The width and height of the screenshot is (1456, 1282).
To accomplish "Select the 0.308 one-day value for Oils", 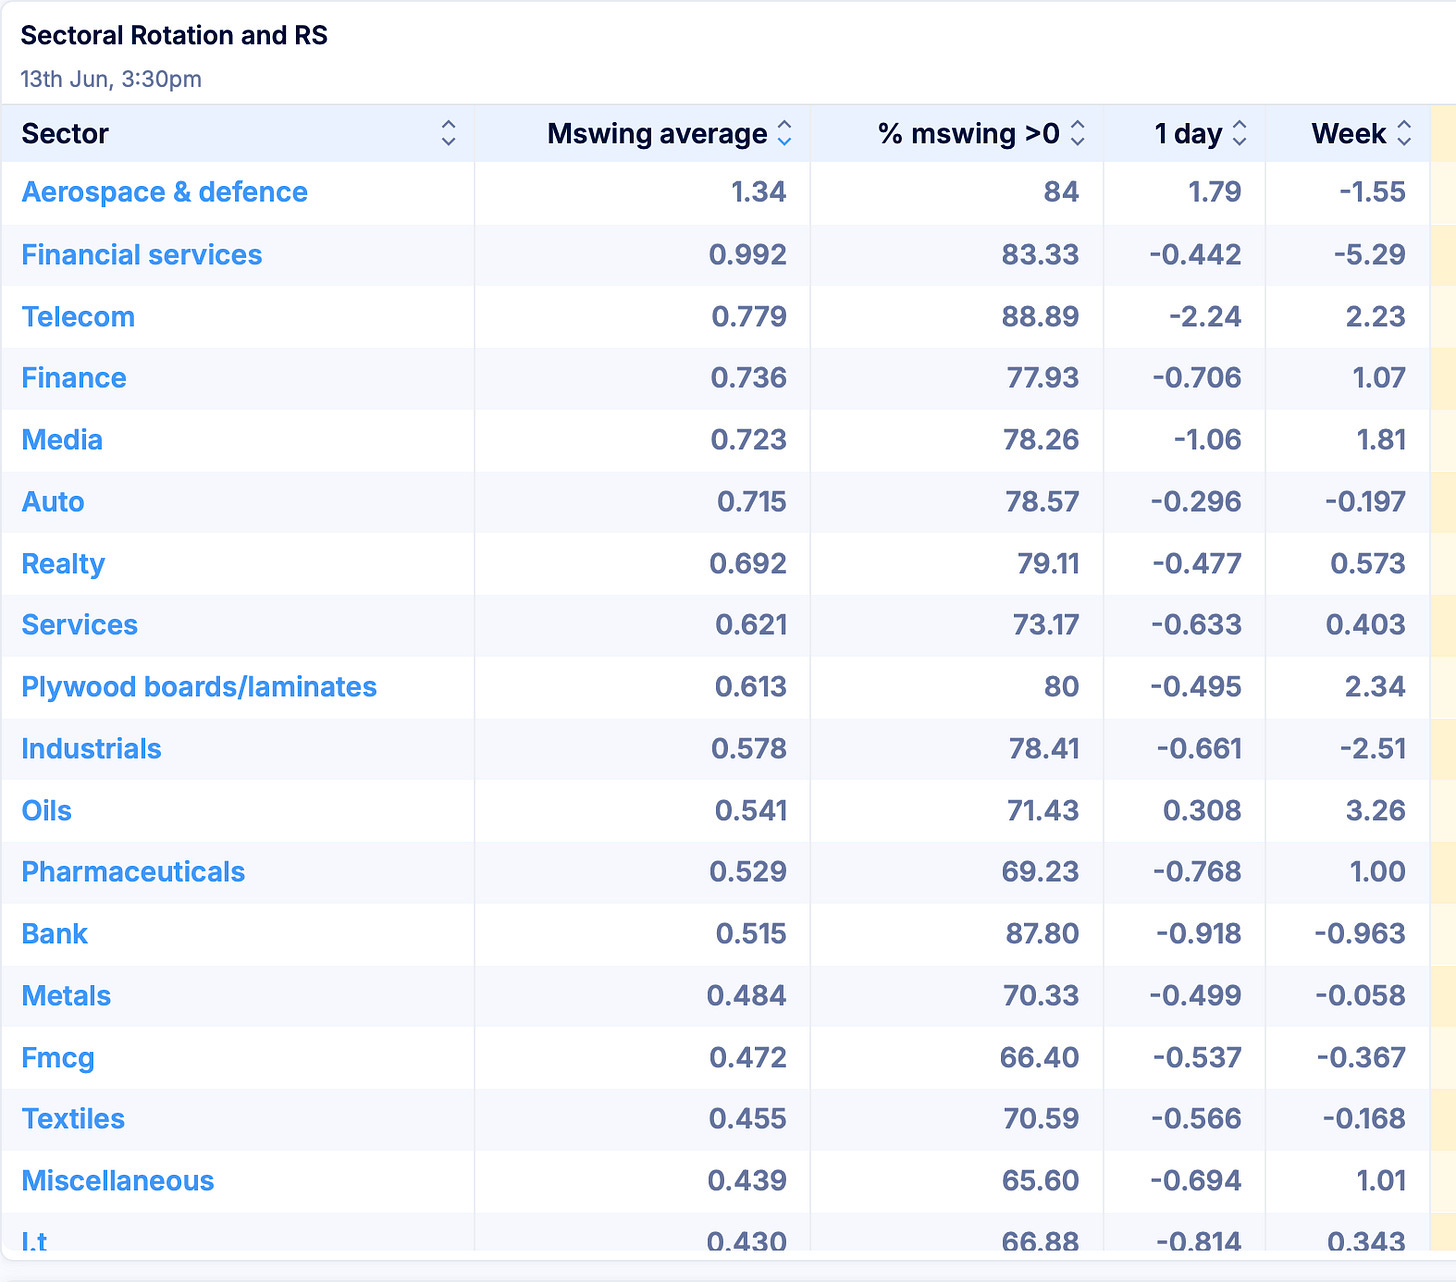I will [x=1201, y=811].
